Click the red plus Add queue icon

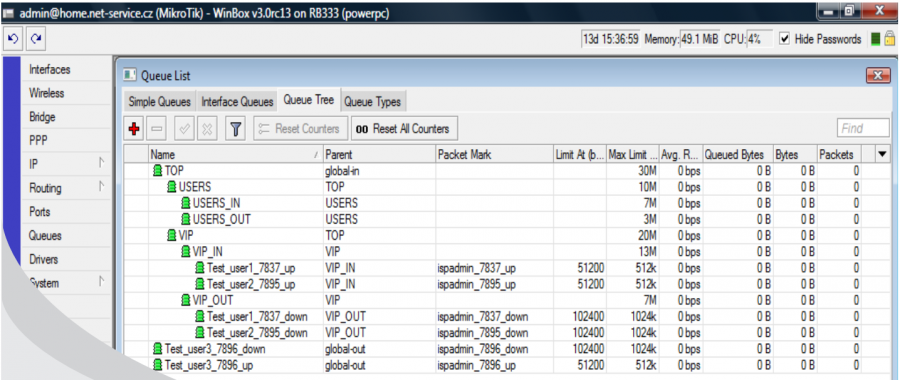click(134, 129)
